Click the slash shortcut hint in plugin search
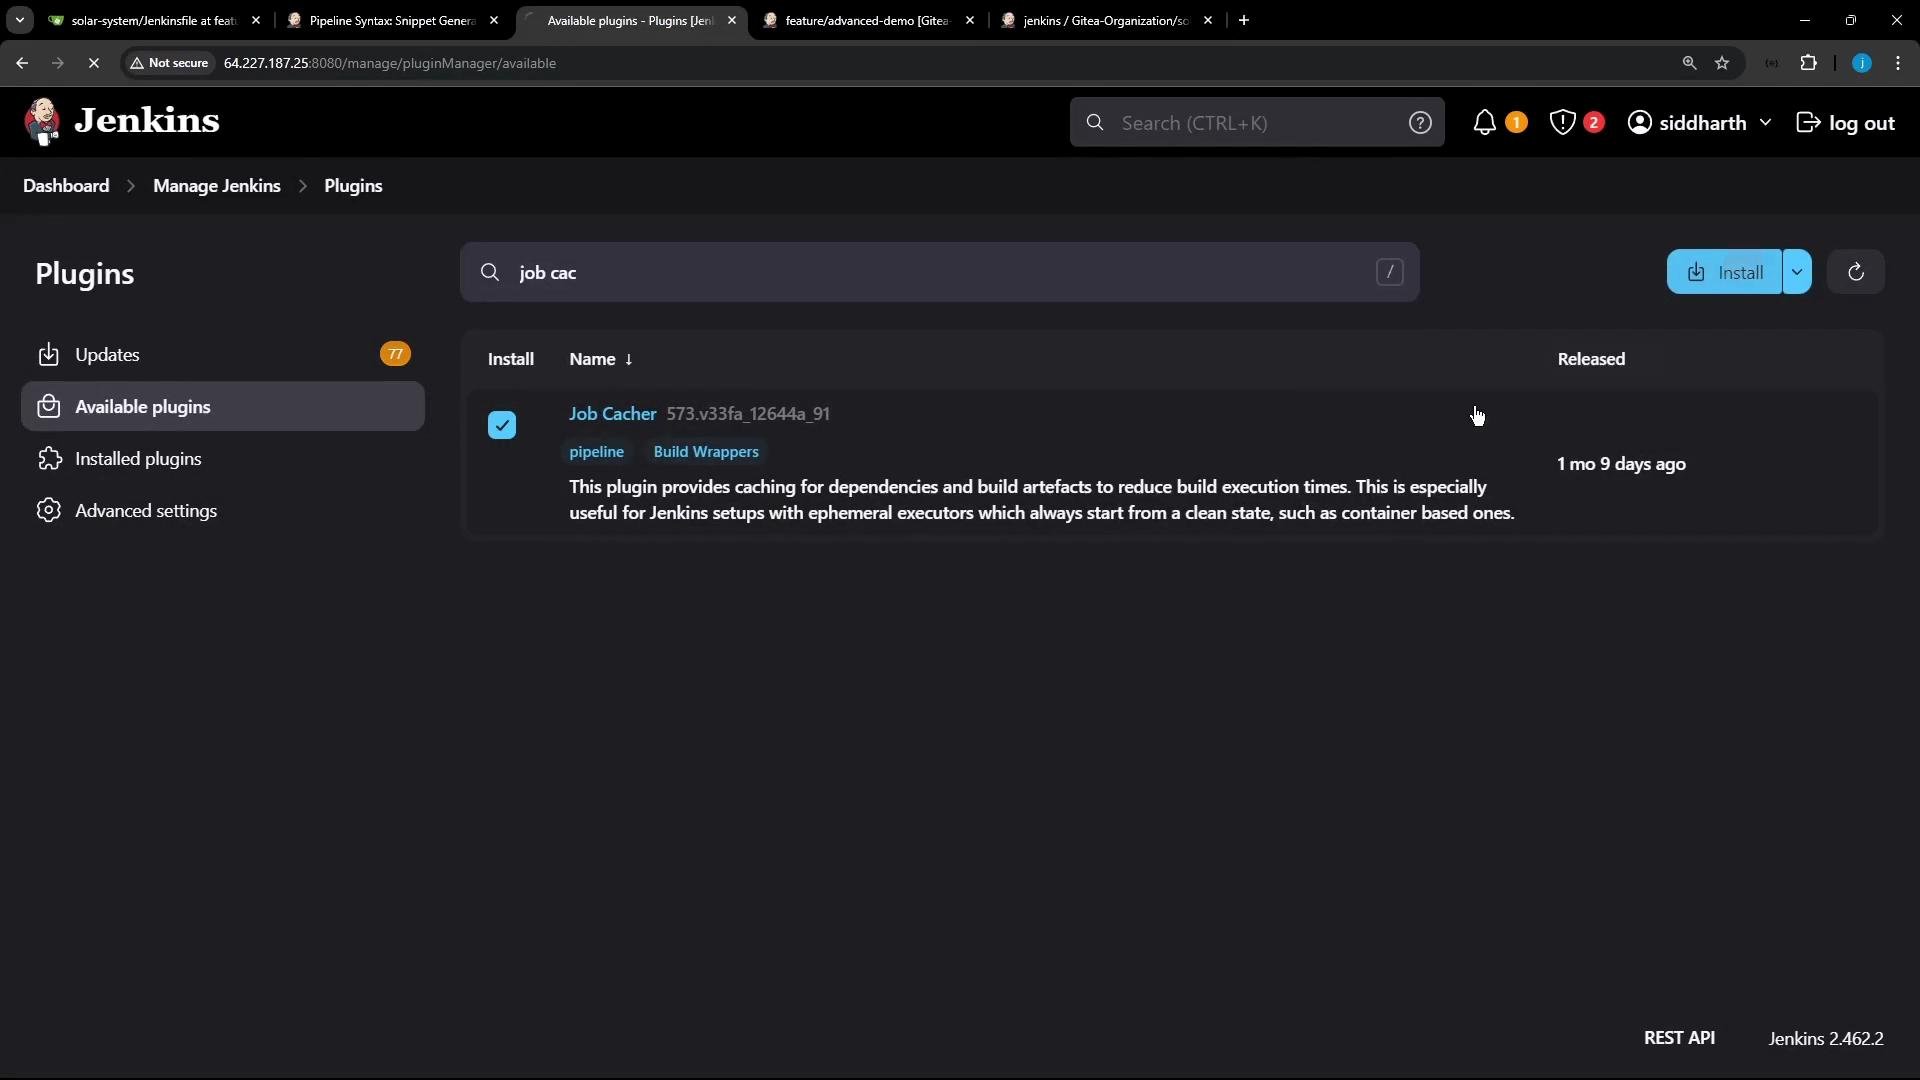The width and height of the screenshot is (1920, 1080). [1389, 272]
